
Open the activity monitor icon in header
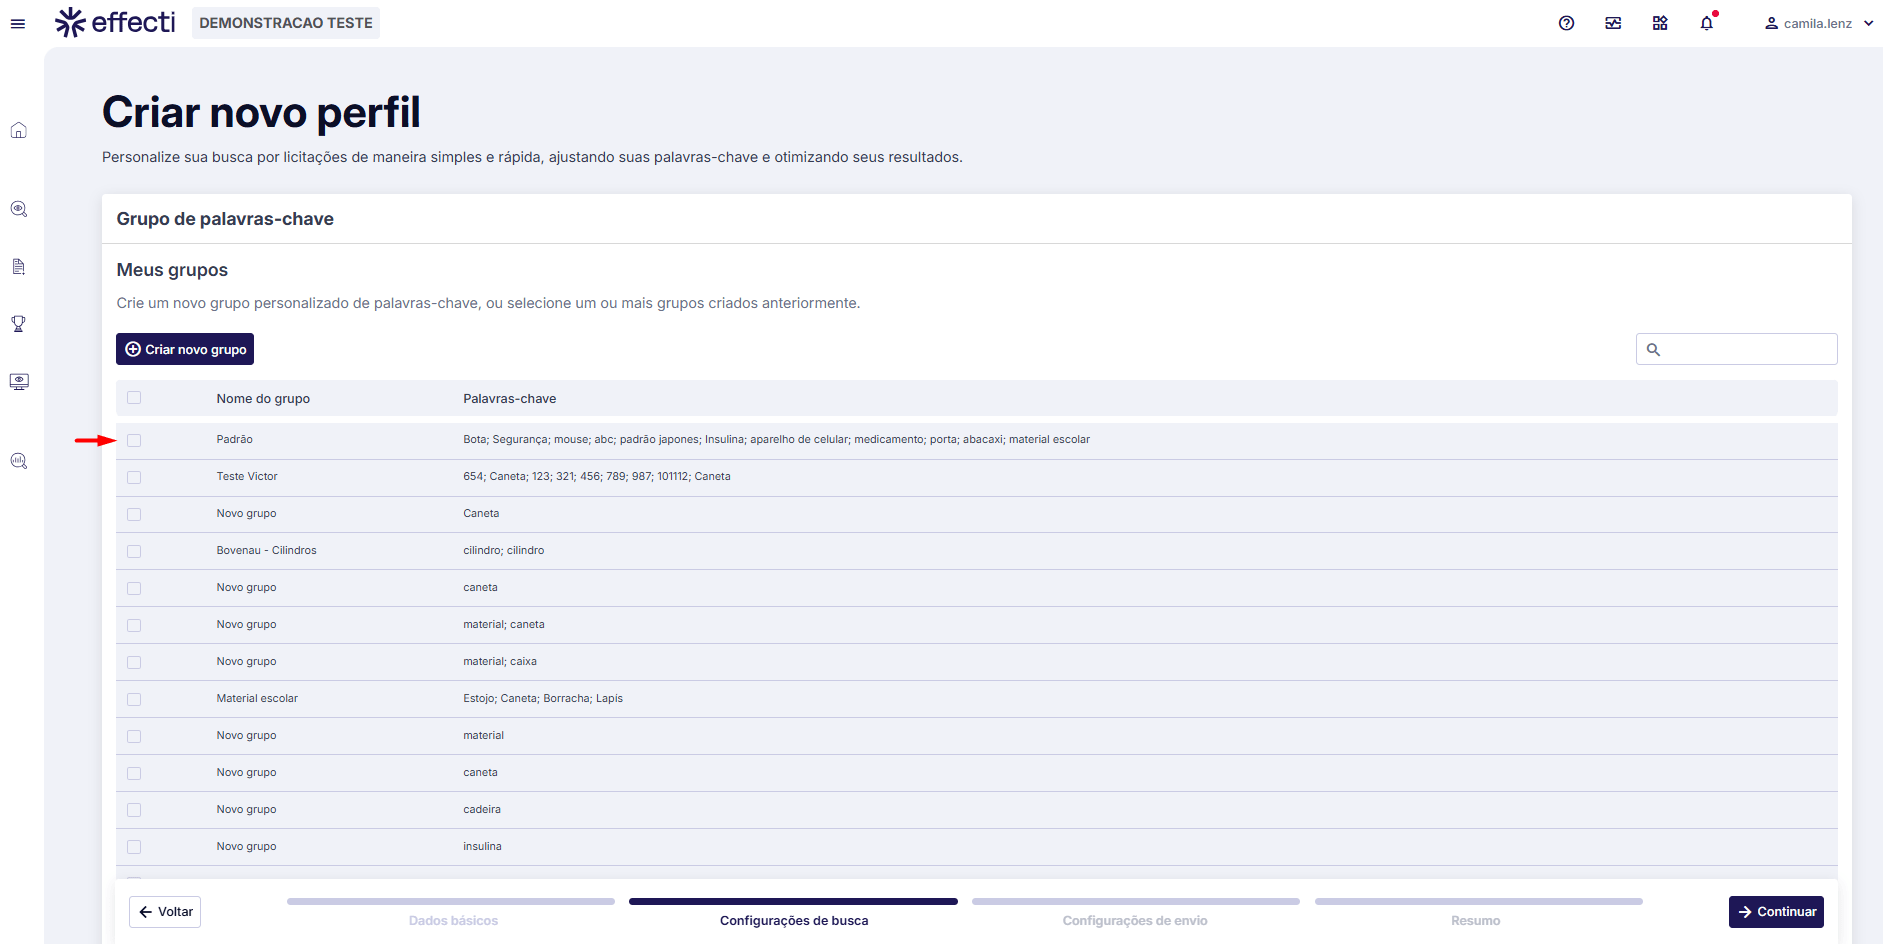click(1613, 23)
